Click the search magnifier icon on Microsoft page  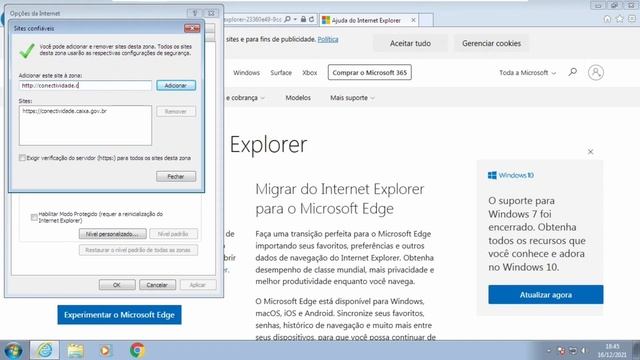point(573,72)
